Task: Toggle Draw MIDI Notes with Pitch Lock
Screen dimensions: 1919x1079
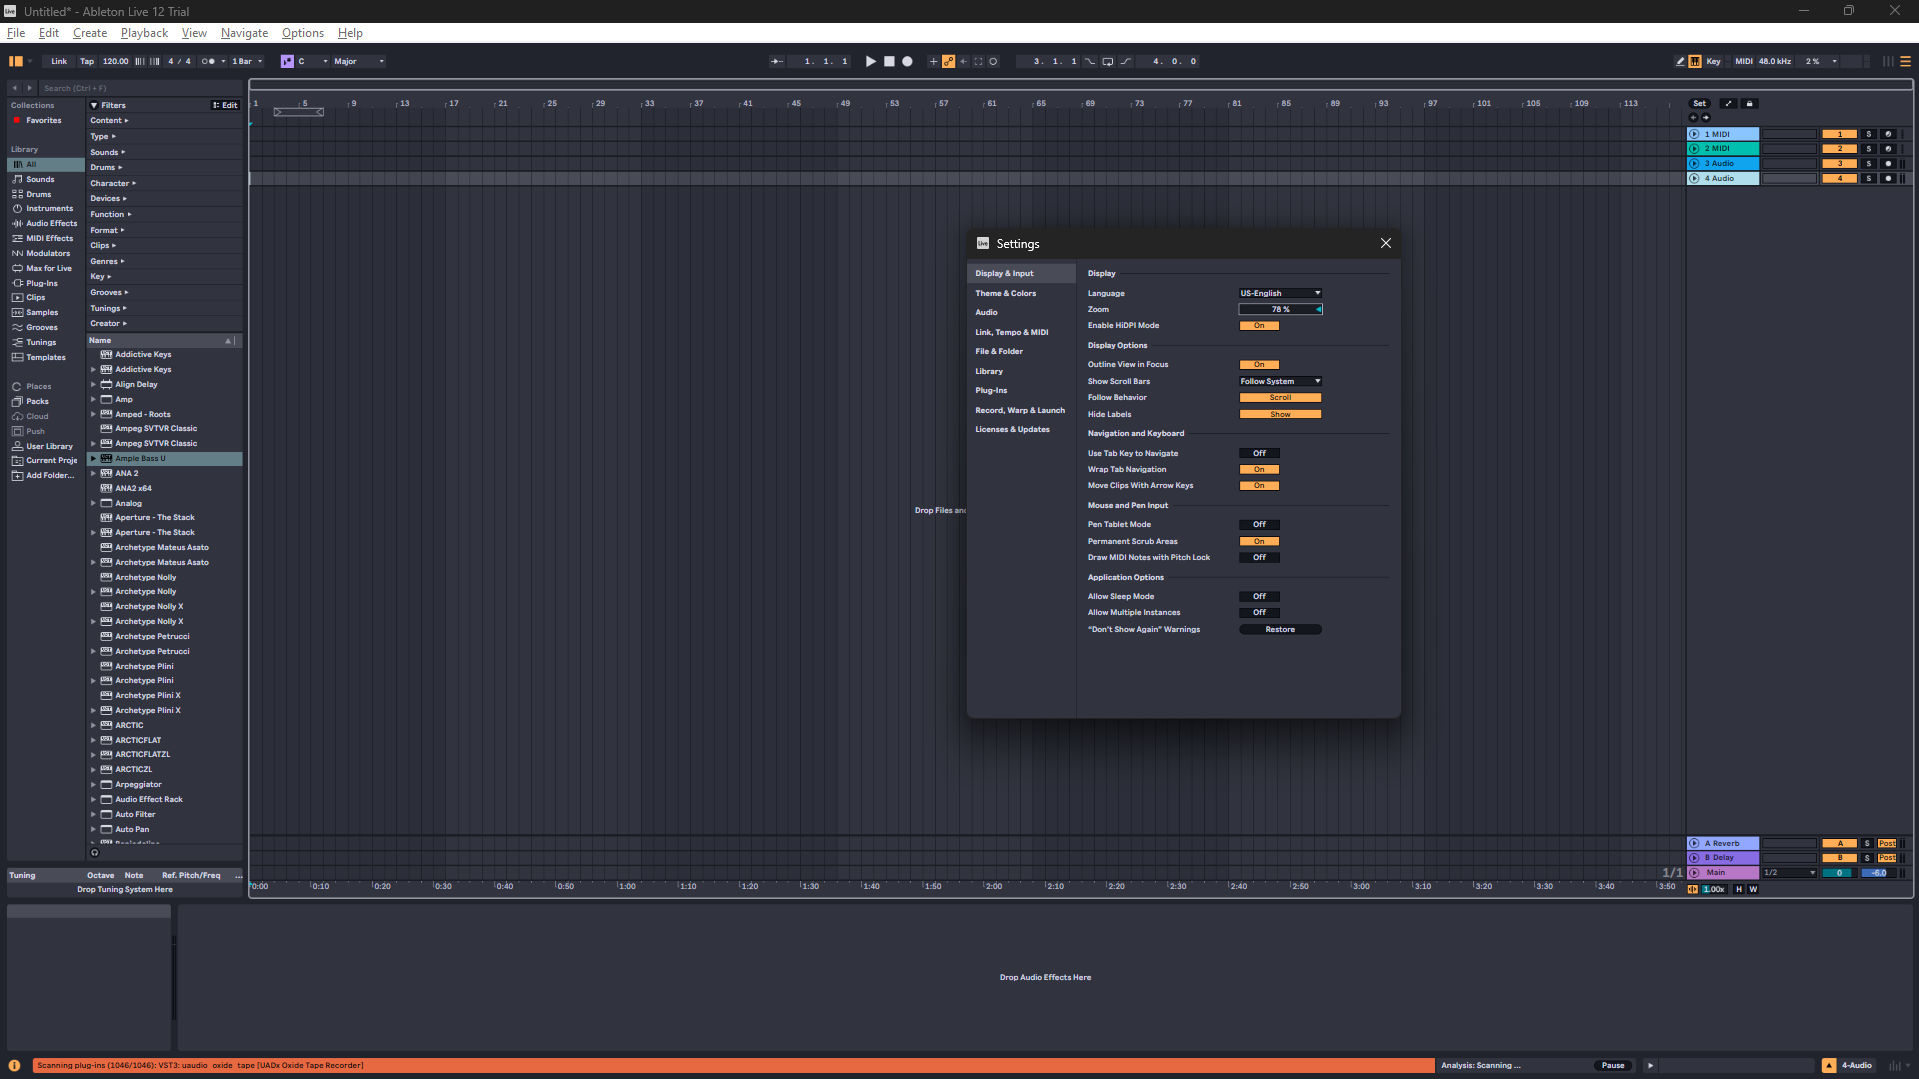Action: coord(1259,558)
